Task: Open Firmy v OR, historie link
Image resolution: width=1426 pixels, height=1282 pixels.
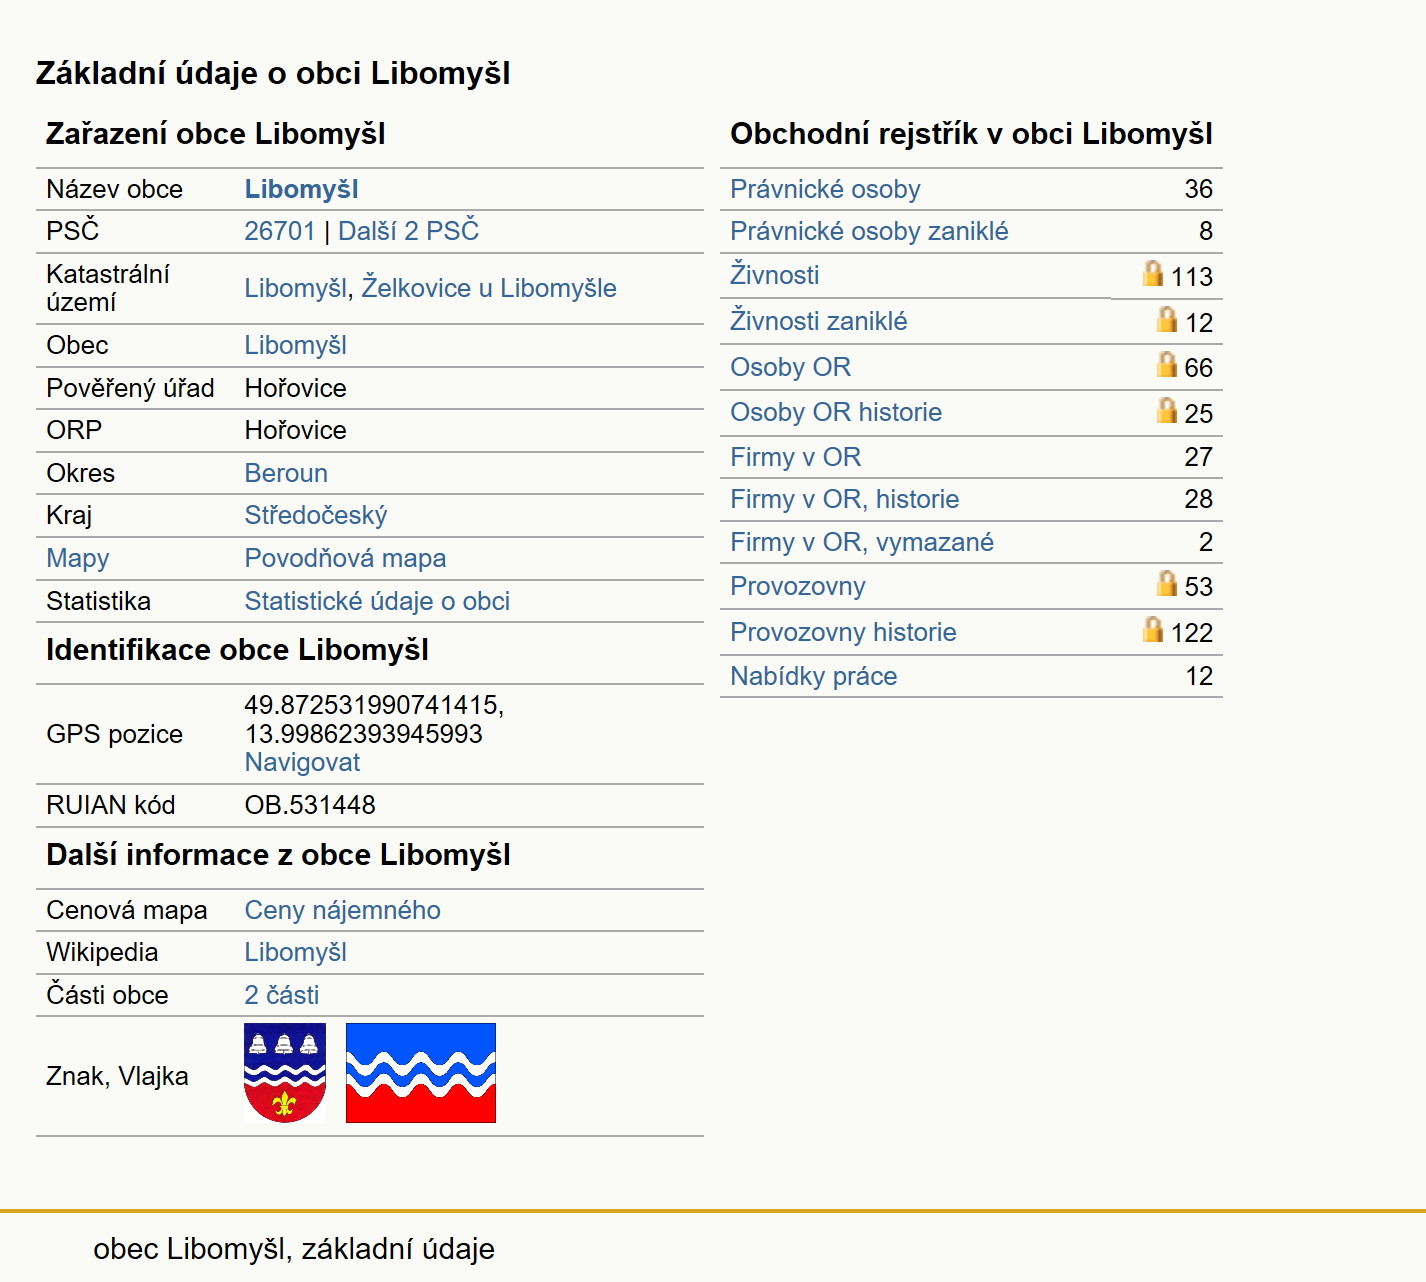Action: (844, 499)
